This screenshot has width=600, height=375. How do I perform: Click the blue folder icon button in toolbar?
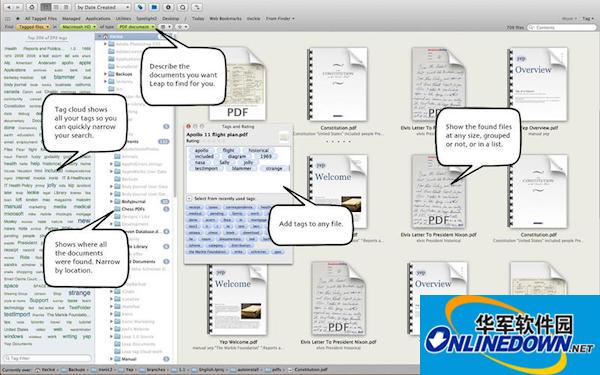click(x=154, y=7)
